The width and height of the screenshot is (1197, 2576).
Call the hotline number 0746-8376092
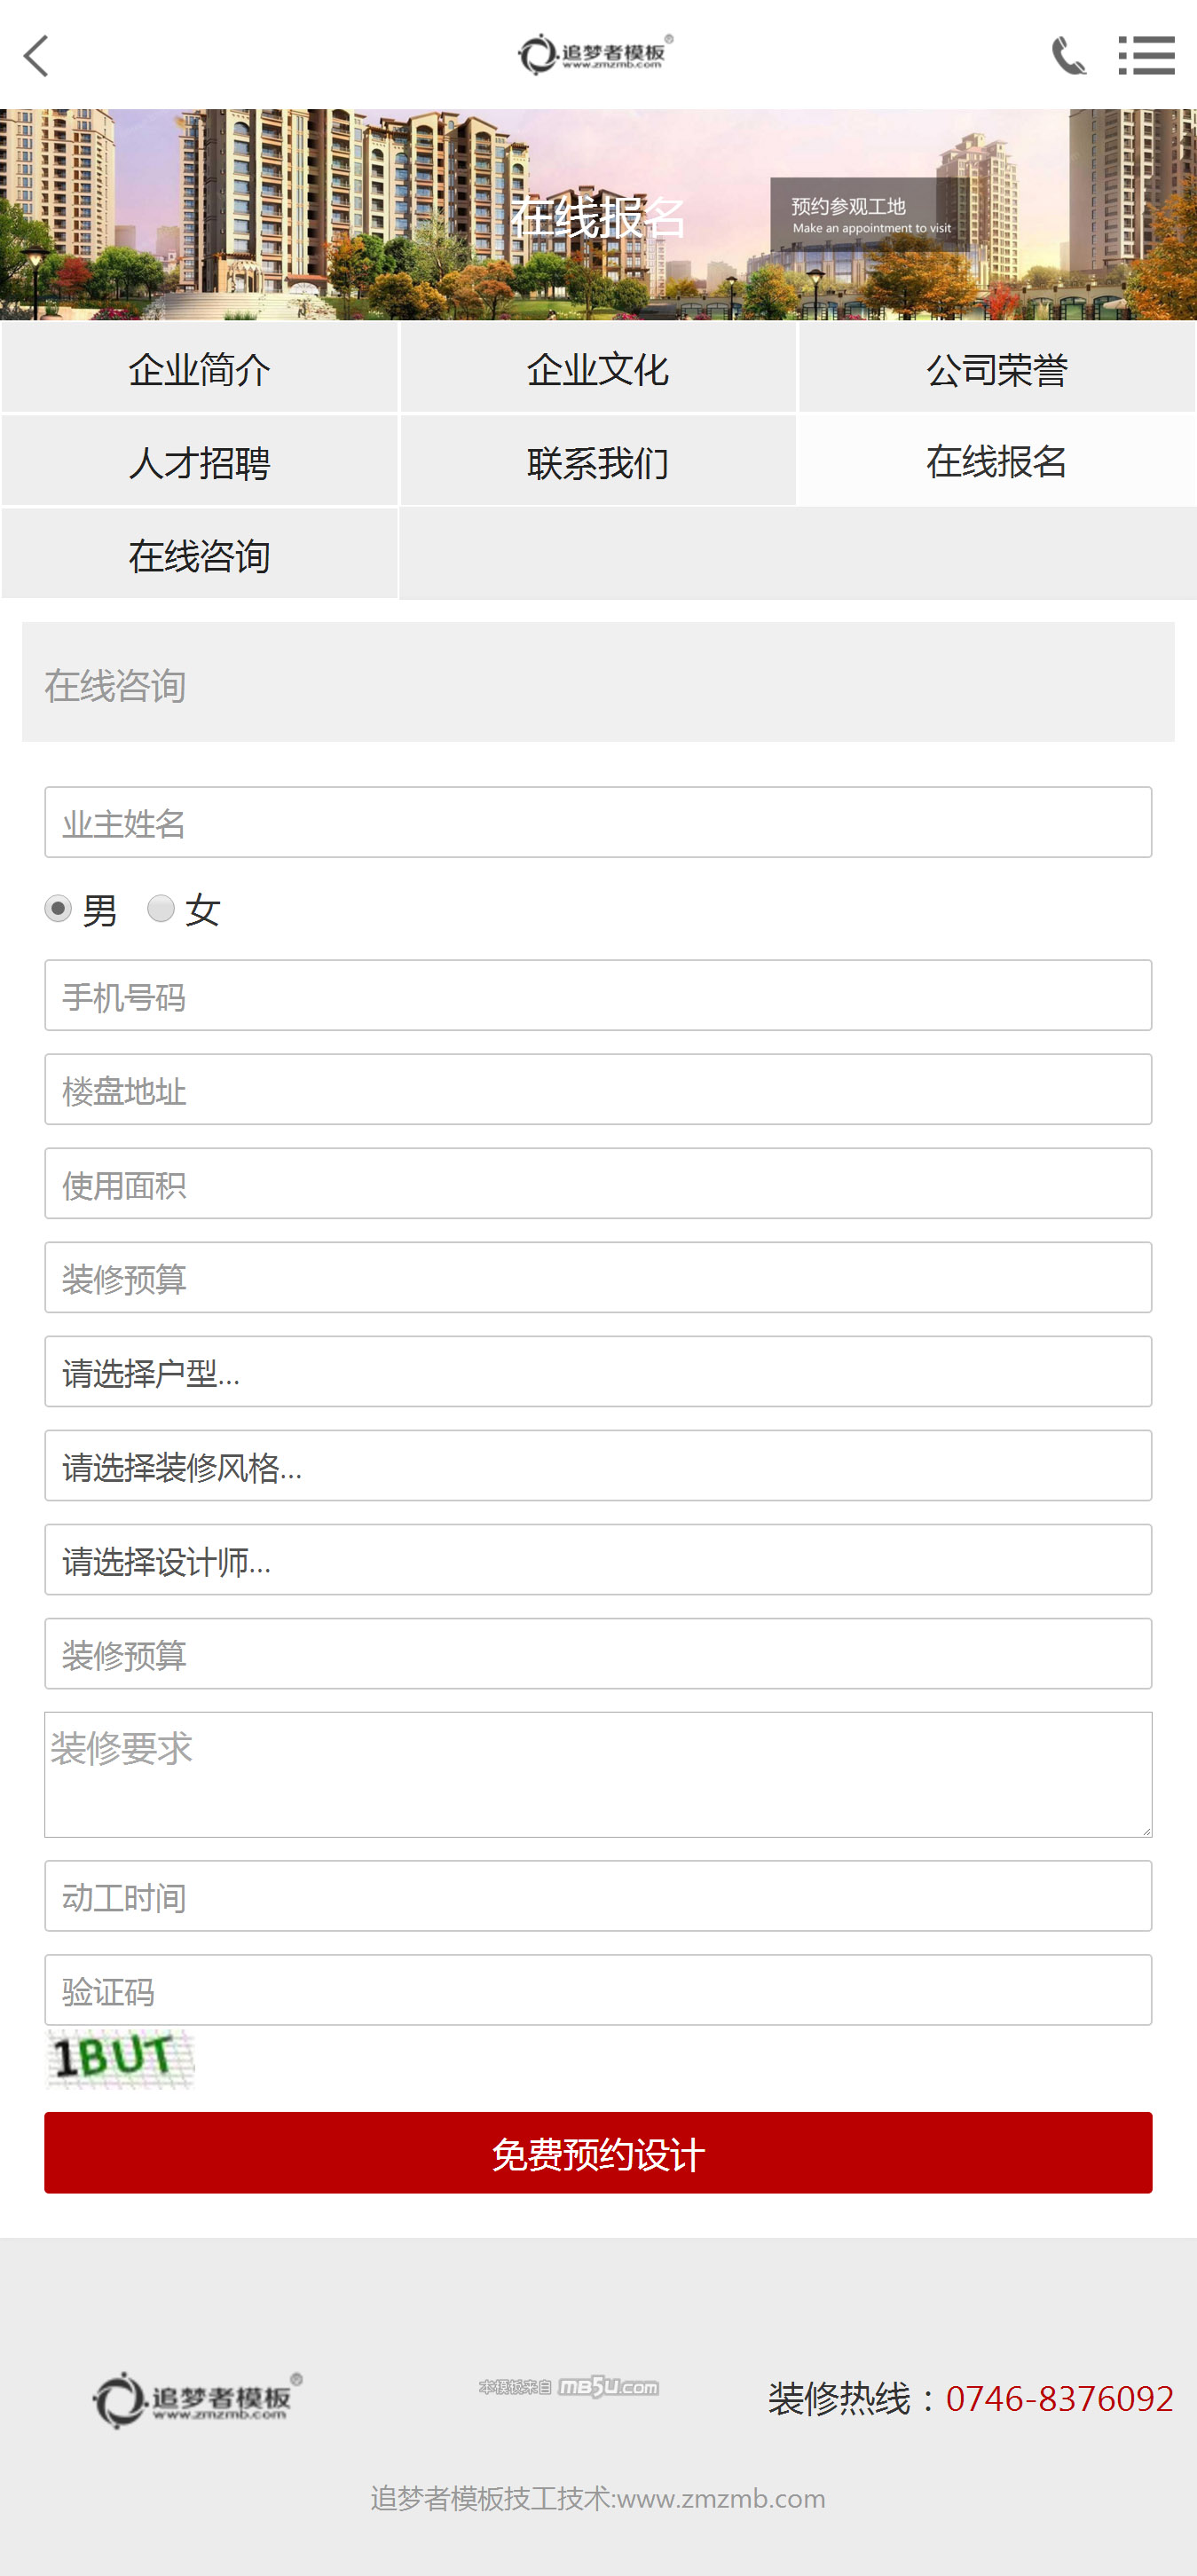tap(1059, 2398)
